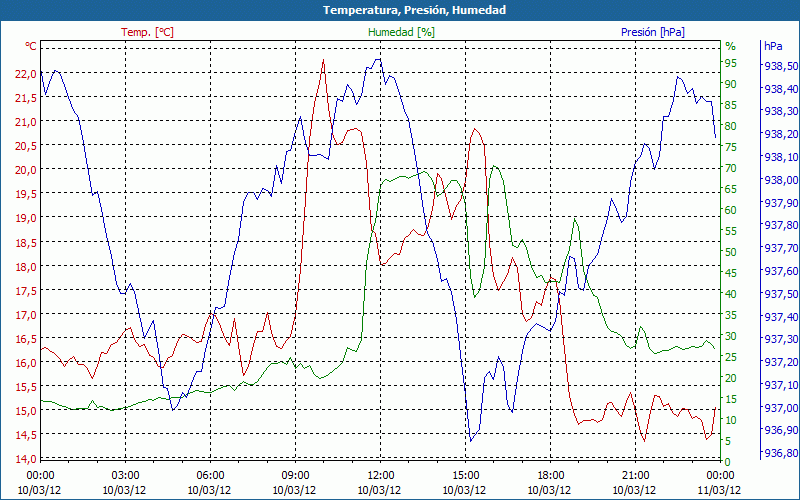The height and width of the screenshot is (500, 800).
Task: Click the "16,0" temperature axis value
Action: point(26,363)
